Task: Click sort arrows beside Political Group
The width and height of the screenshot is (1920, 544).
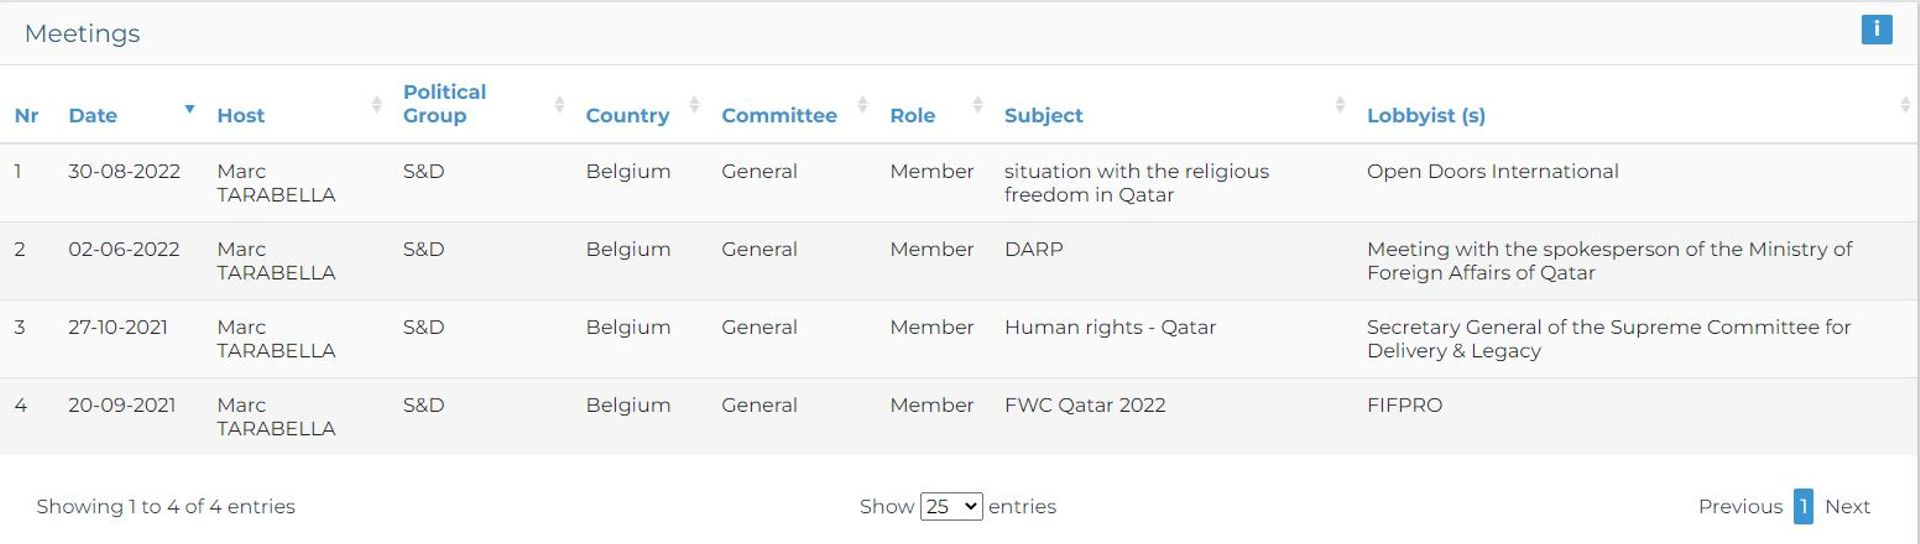Action: click(x=560, y=104)
